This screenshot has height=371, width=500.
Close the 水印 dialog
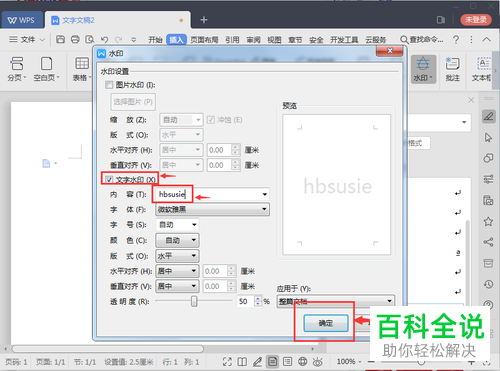pos(390,51)
